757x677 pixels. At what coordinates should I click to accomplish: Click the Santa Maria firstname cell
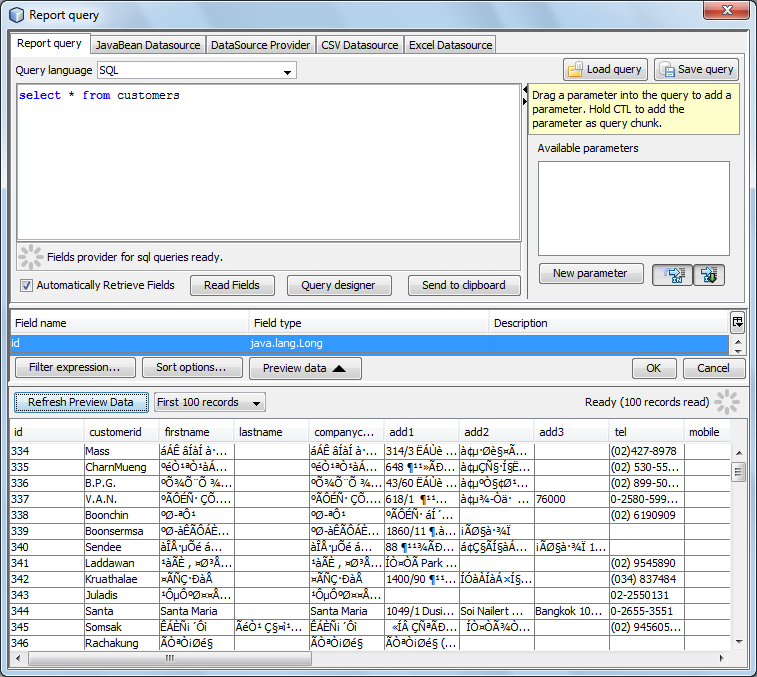coord(196,611)
